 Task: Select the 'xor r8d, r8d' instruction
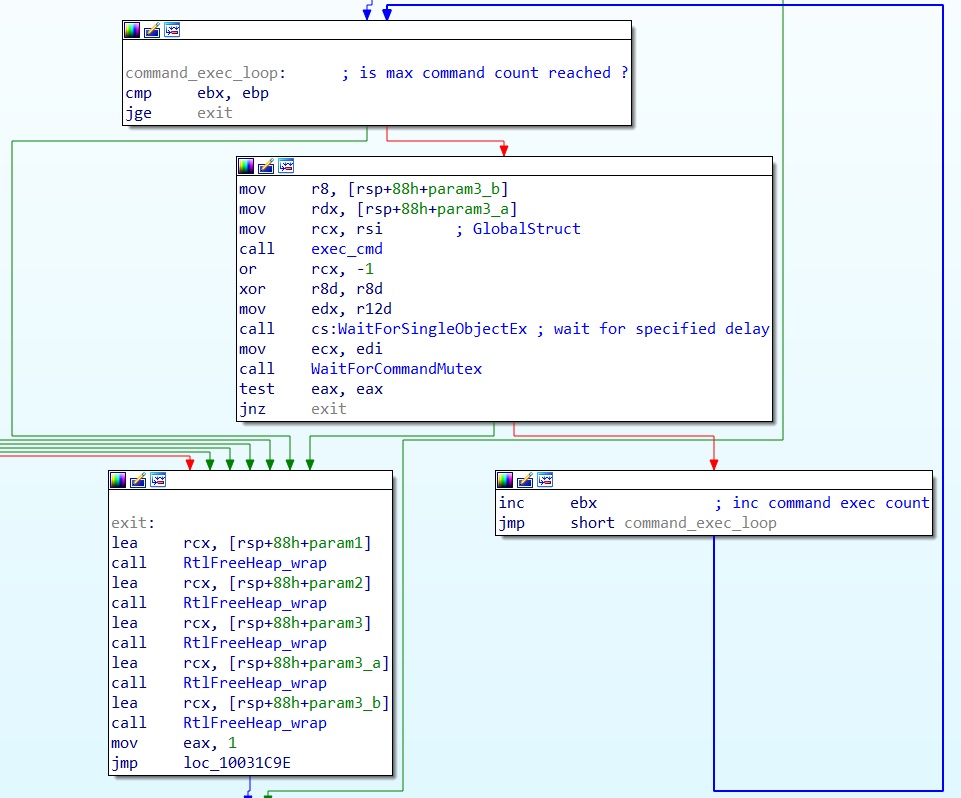tap(311, 289)
